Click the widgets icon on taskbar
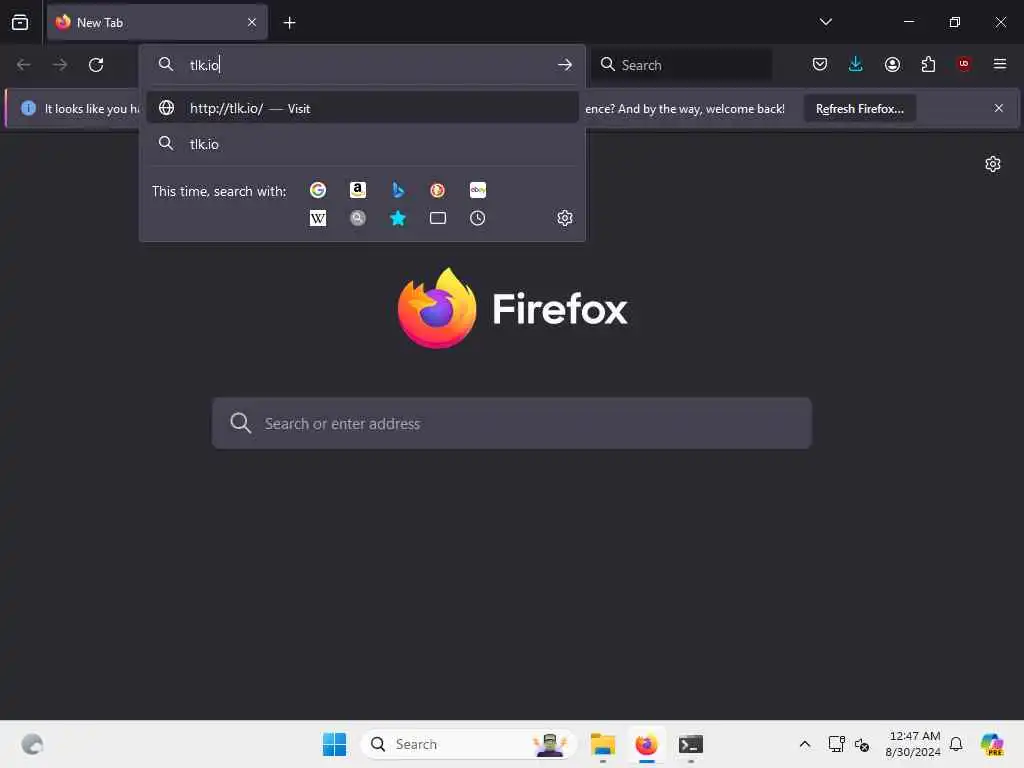This screenshot has width=1024, height=768. (32, 744)
